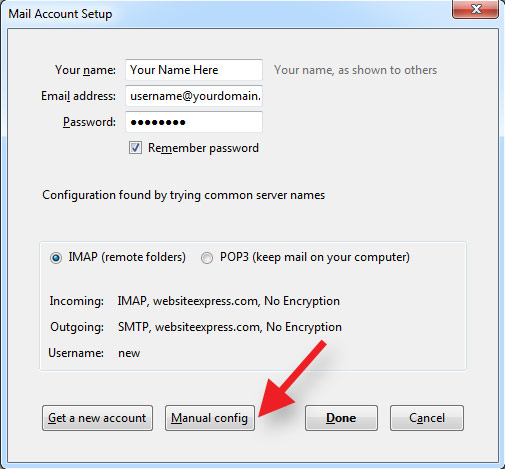Click the Email address input field
The height and width of the screenshot is (469, 505).
[194, 96]
